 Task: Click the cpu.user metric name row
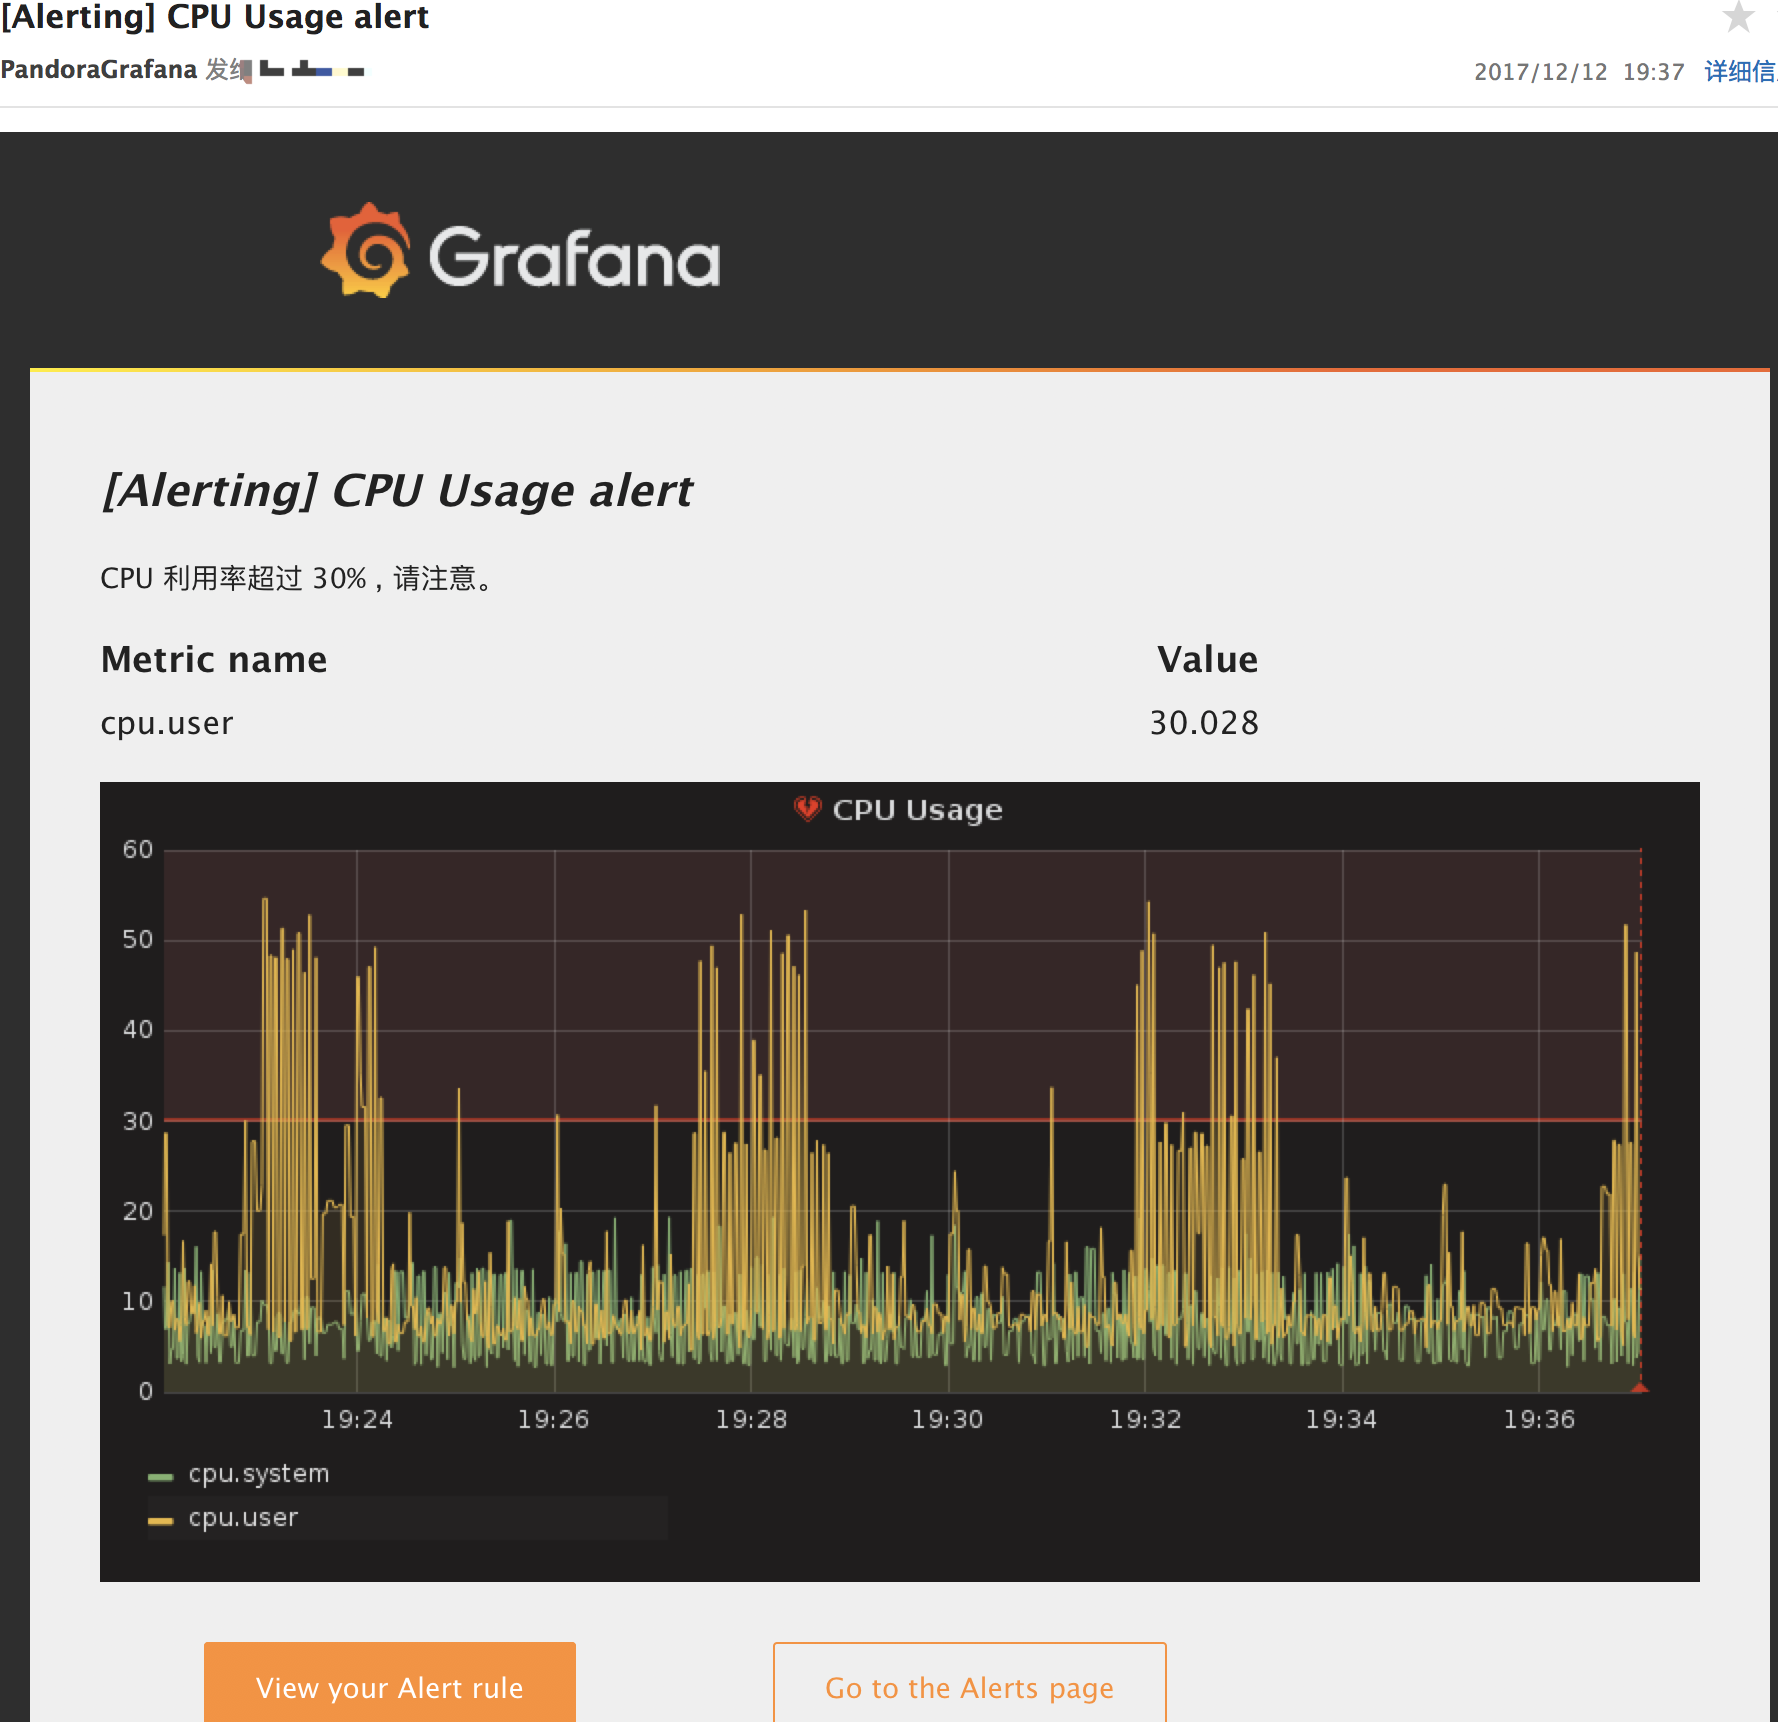click(x=167, y=723)
